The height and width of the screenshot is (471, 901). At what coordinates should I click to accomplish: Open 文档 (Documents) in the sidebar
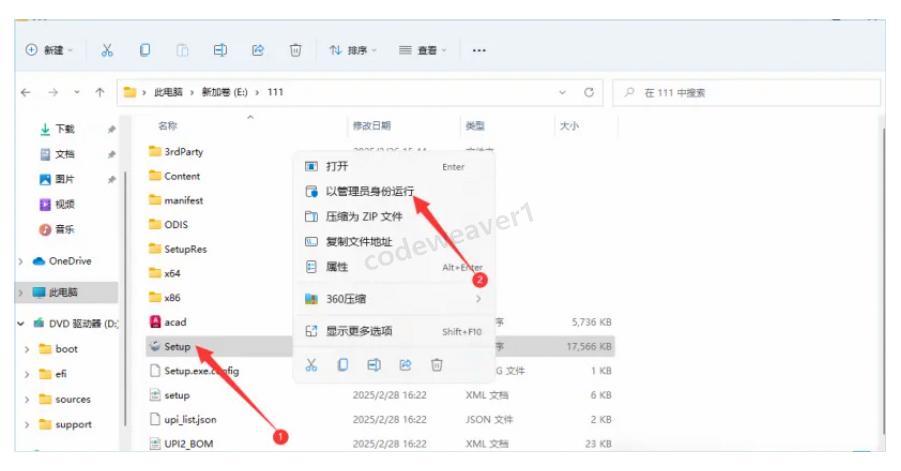(x=57, y=154)
